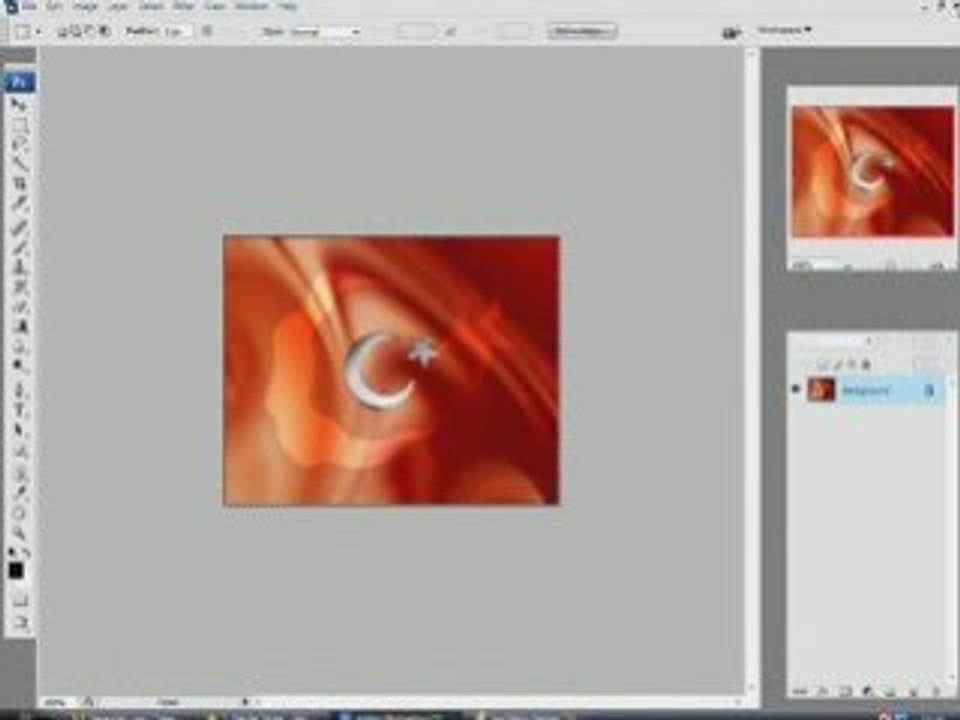Click the Refine Edge button
Screen dimensions: 960x720
tap(582, 31)
